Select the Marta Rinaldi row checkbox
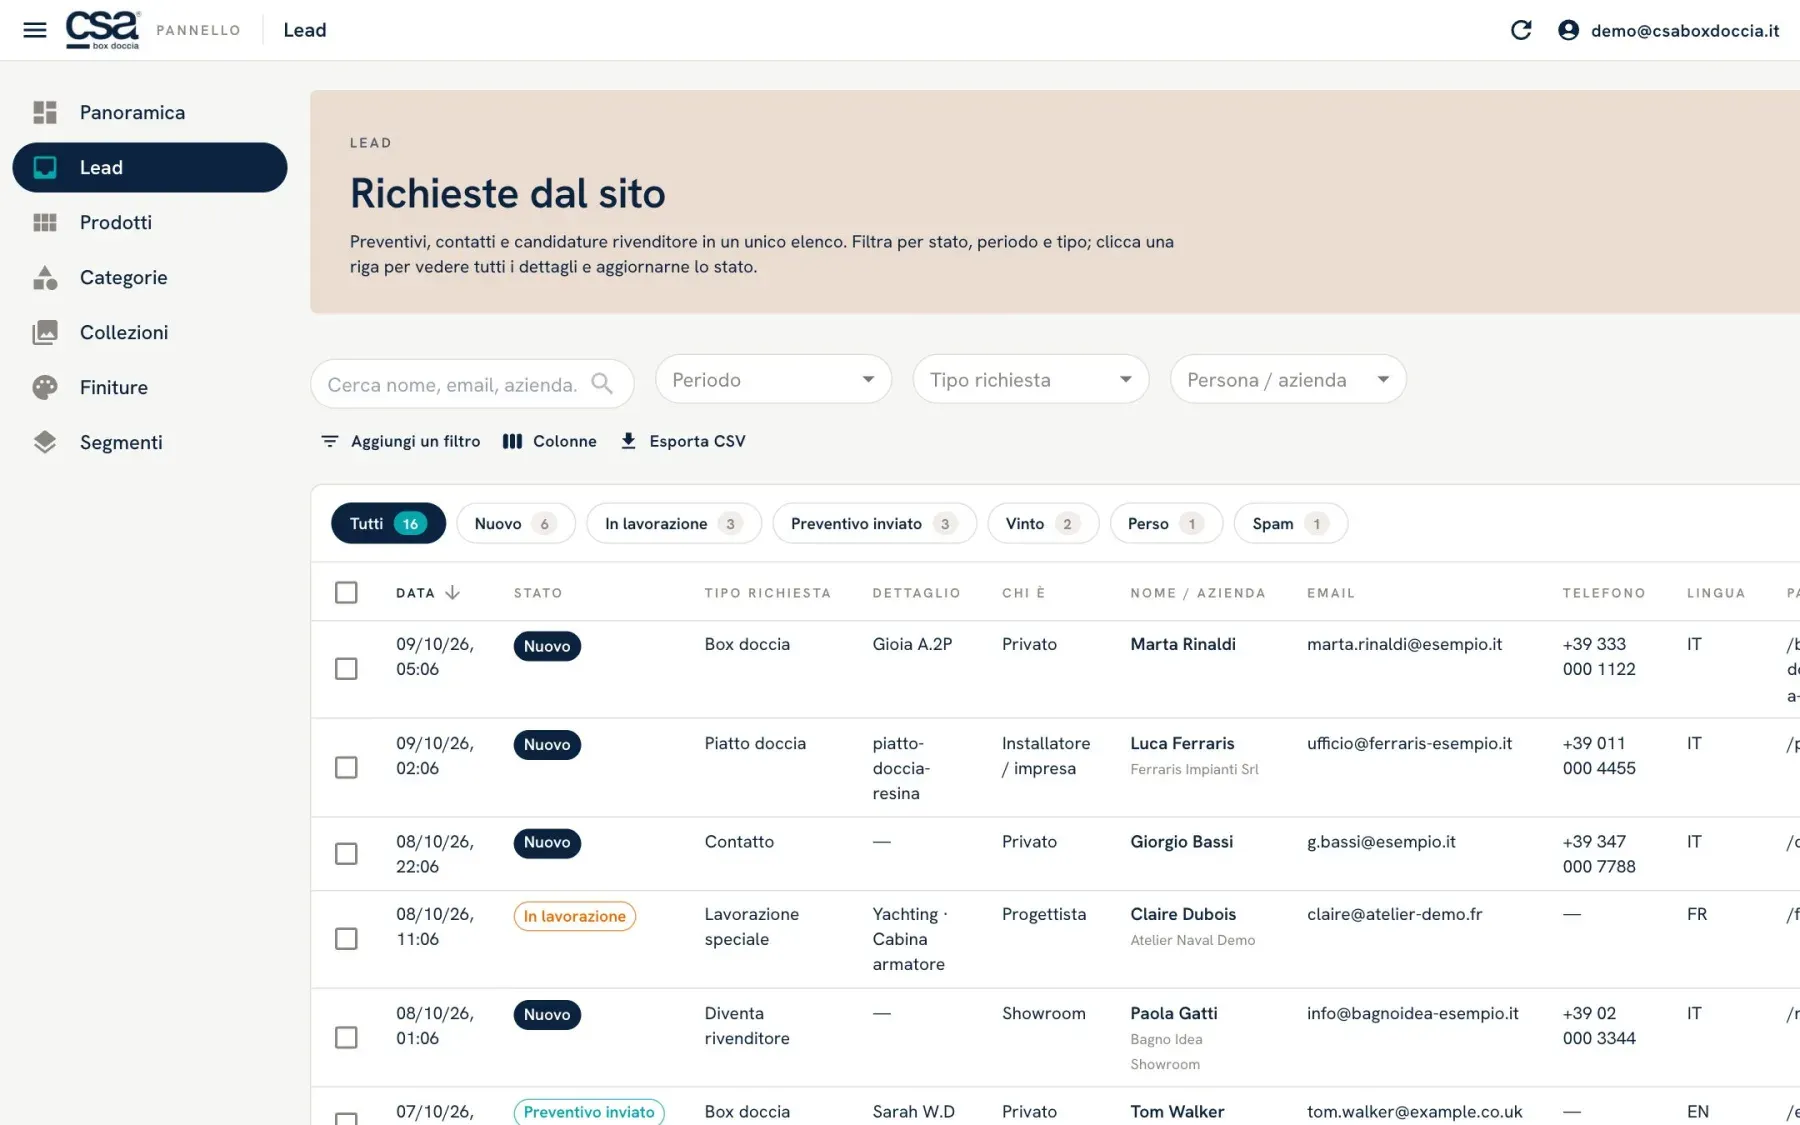The width and height of the screenshot is (1800, 1125). coord(346,668)
